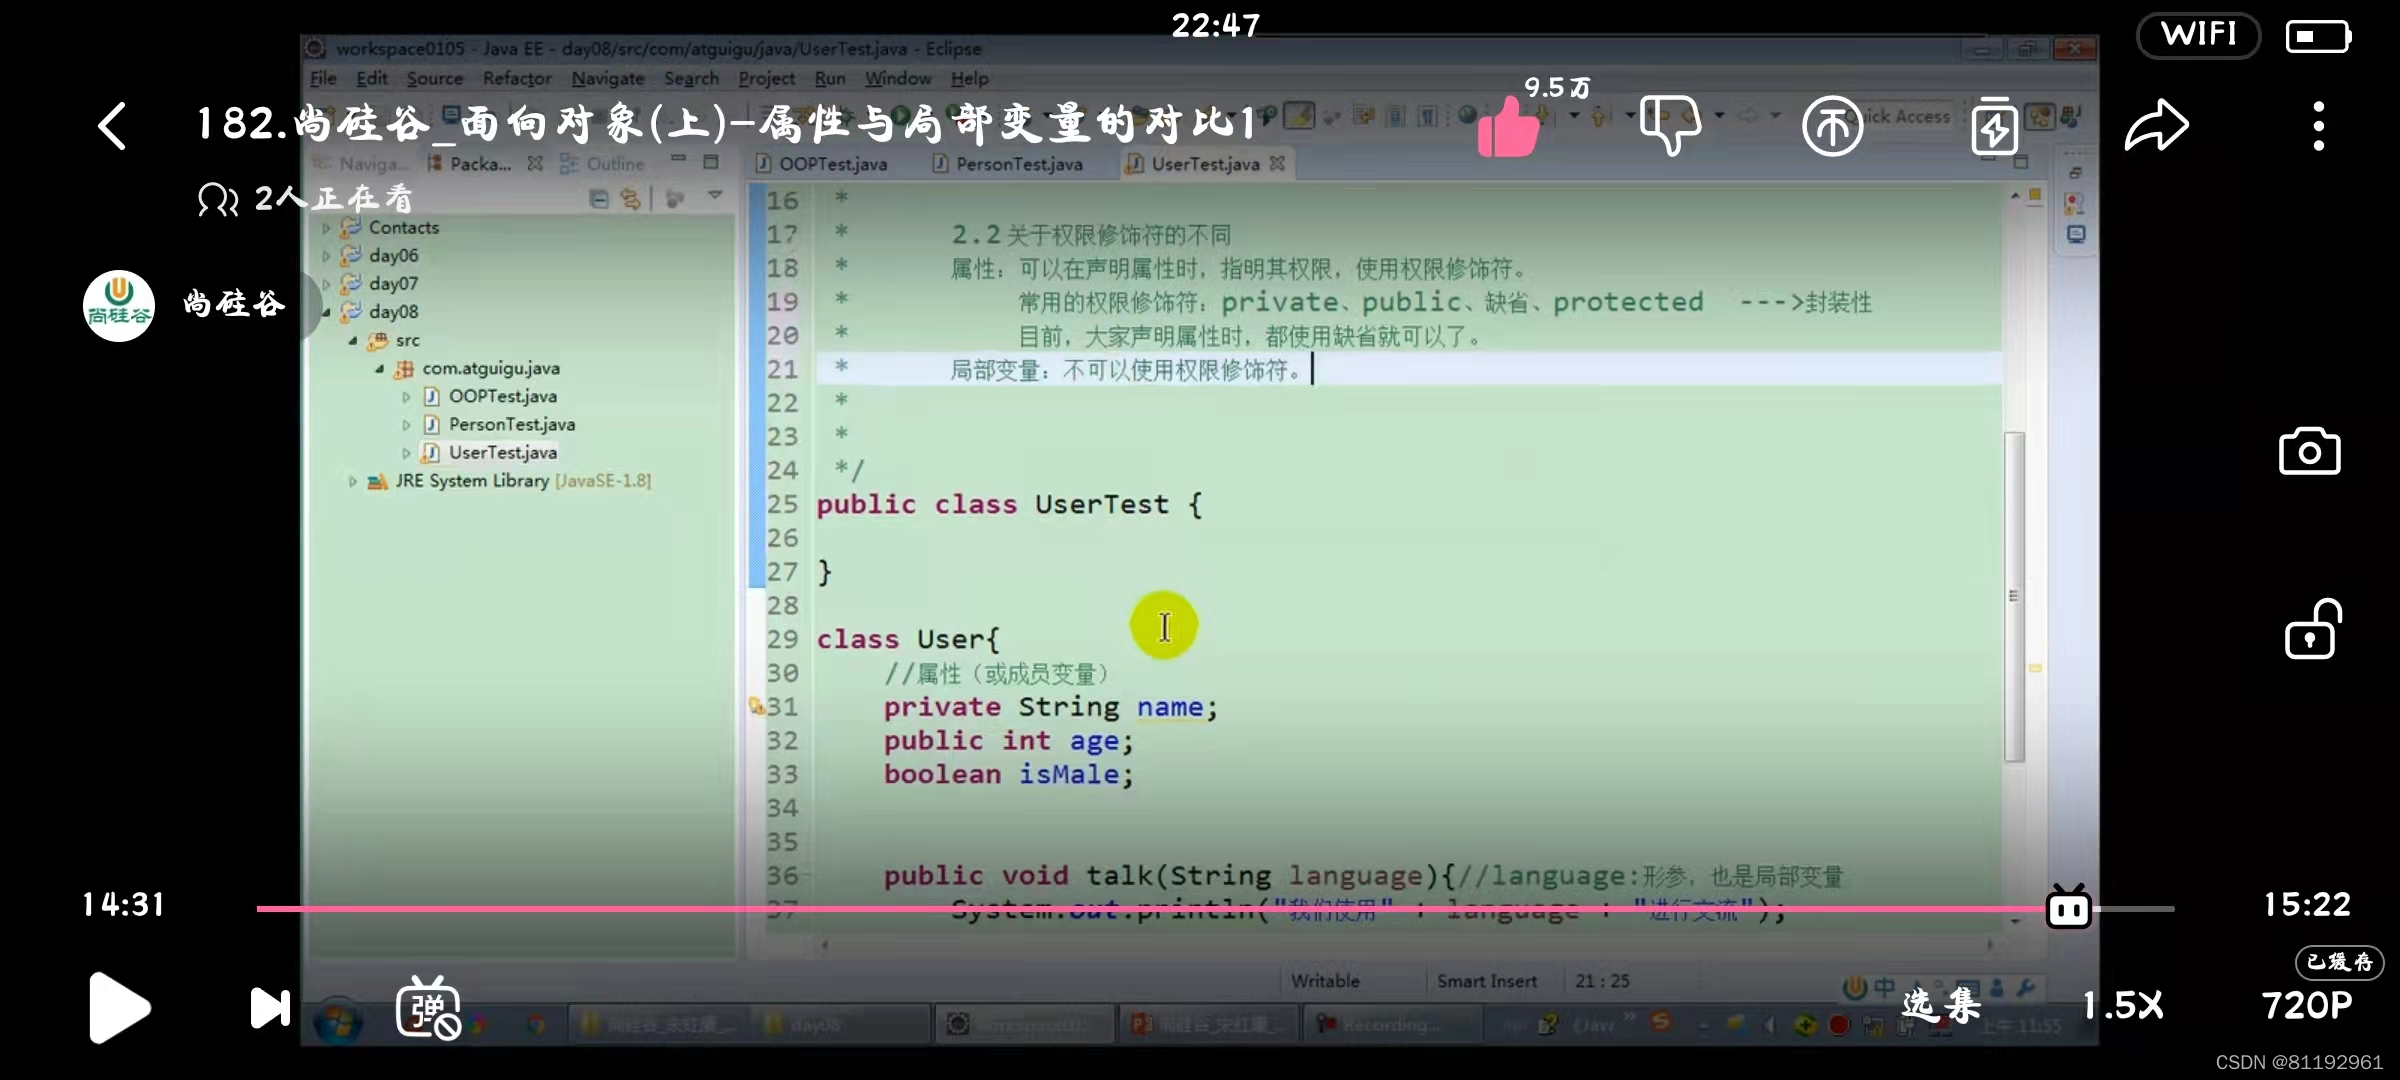The image size is (2400, 1080).
Task: Open the Help menu in Eclipse
Action: click(969, 78)
